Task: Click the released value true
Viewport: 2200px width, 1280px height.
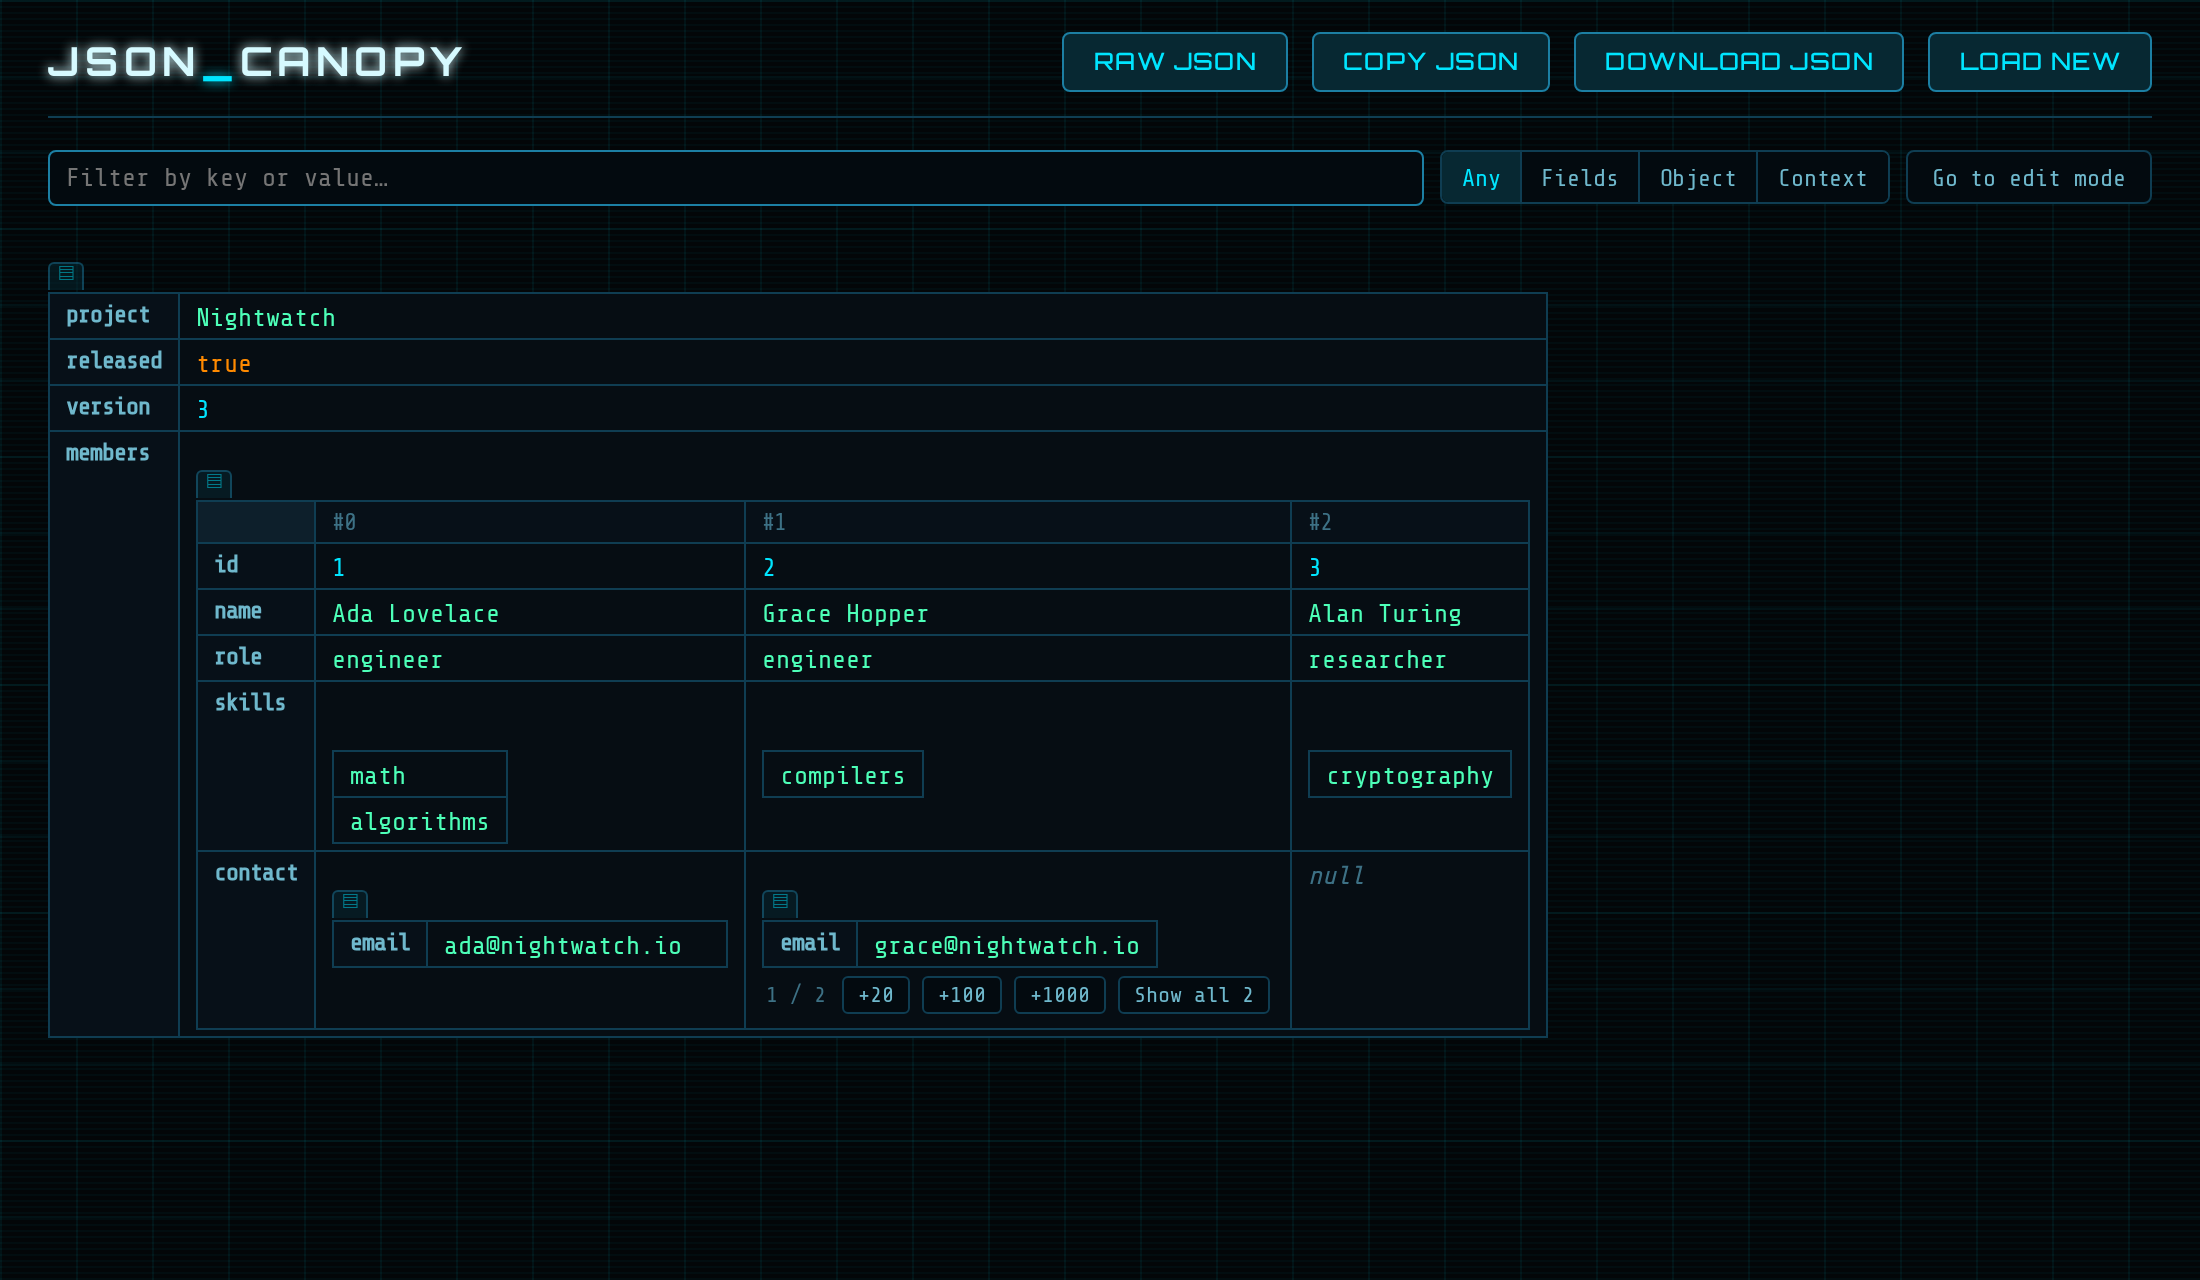Action: click(x=224, y=364)
